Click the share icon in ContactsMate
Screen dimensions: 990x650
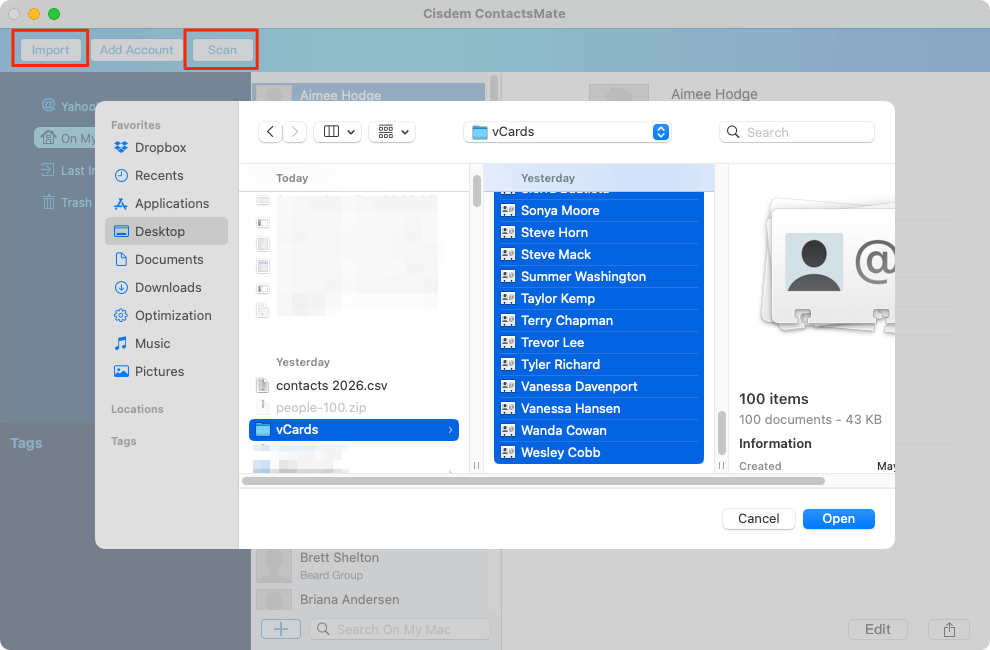pos(949,629)
